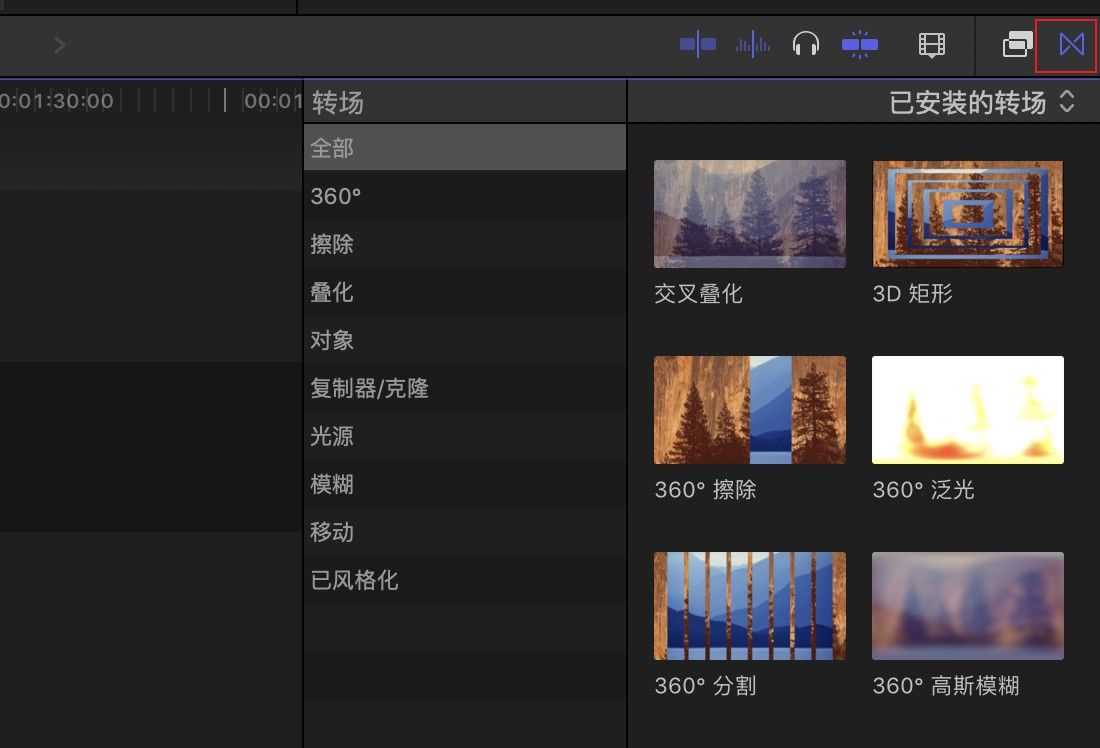Select the 360° 擦除 transition thumbnail
This screenshot has height=748, width=1100.
(749, 410)
